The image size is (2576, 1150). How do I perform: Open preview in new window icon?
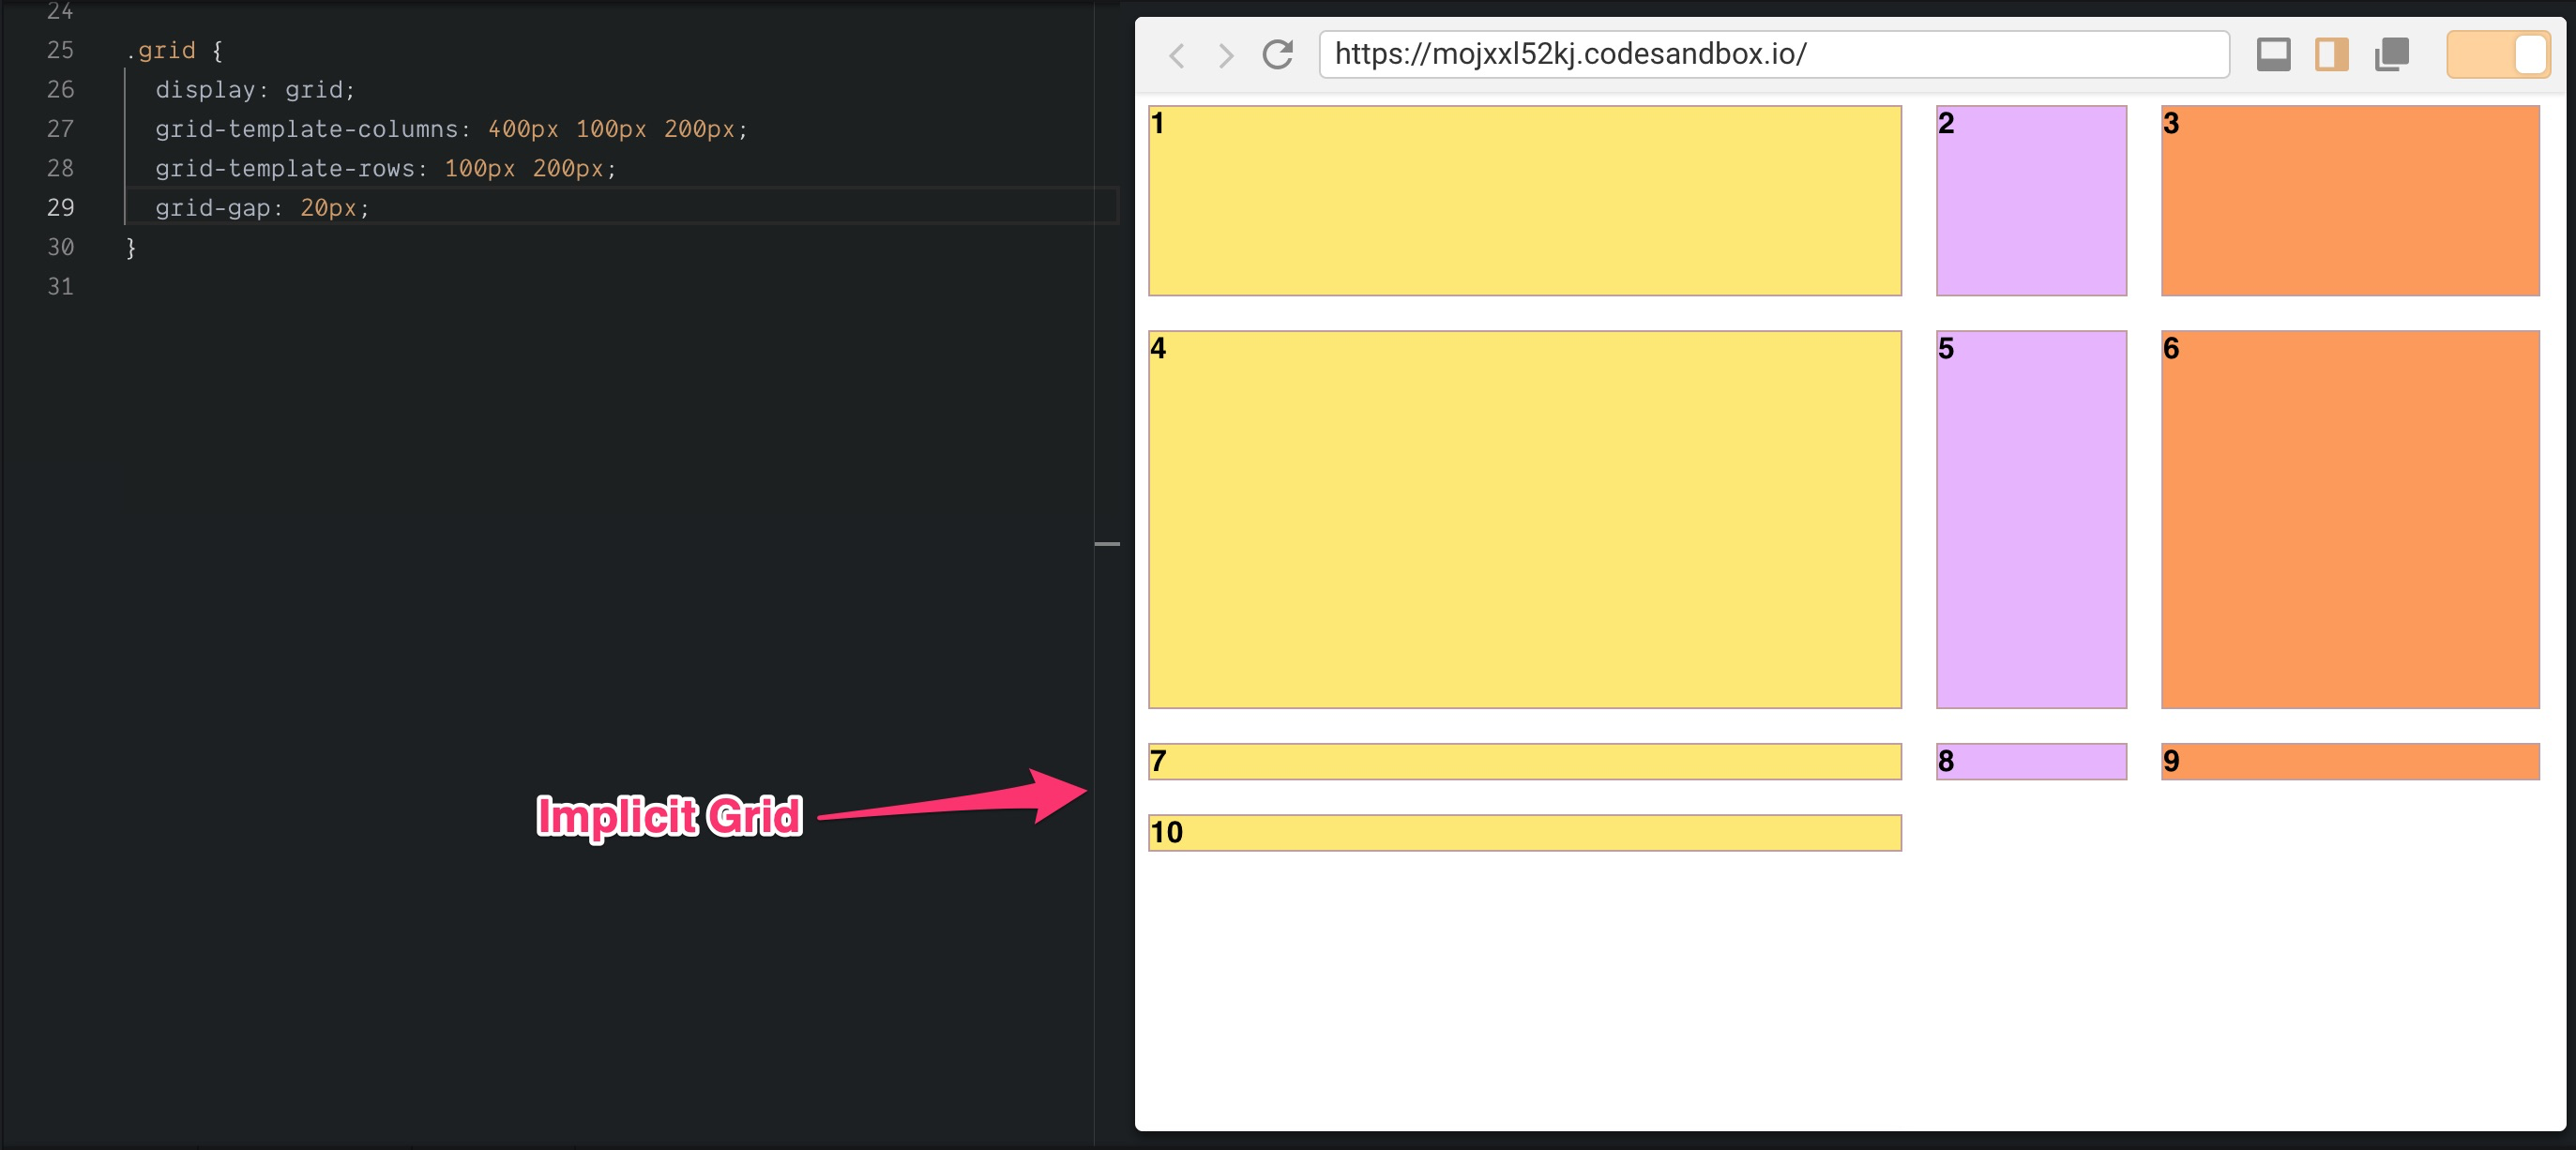tap(2392, 54)
